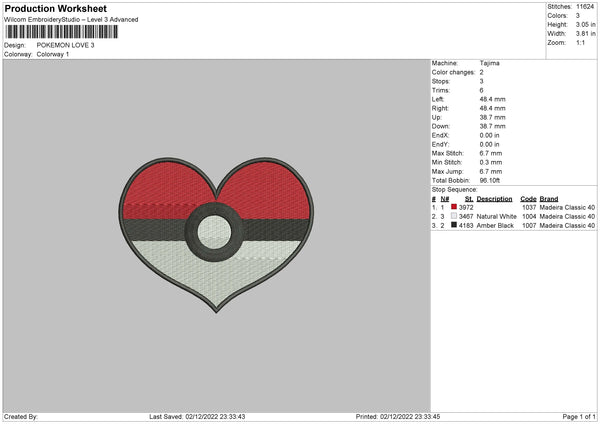
Task: Select the Colorway 1 value
Action: click(53, 54)
